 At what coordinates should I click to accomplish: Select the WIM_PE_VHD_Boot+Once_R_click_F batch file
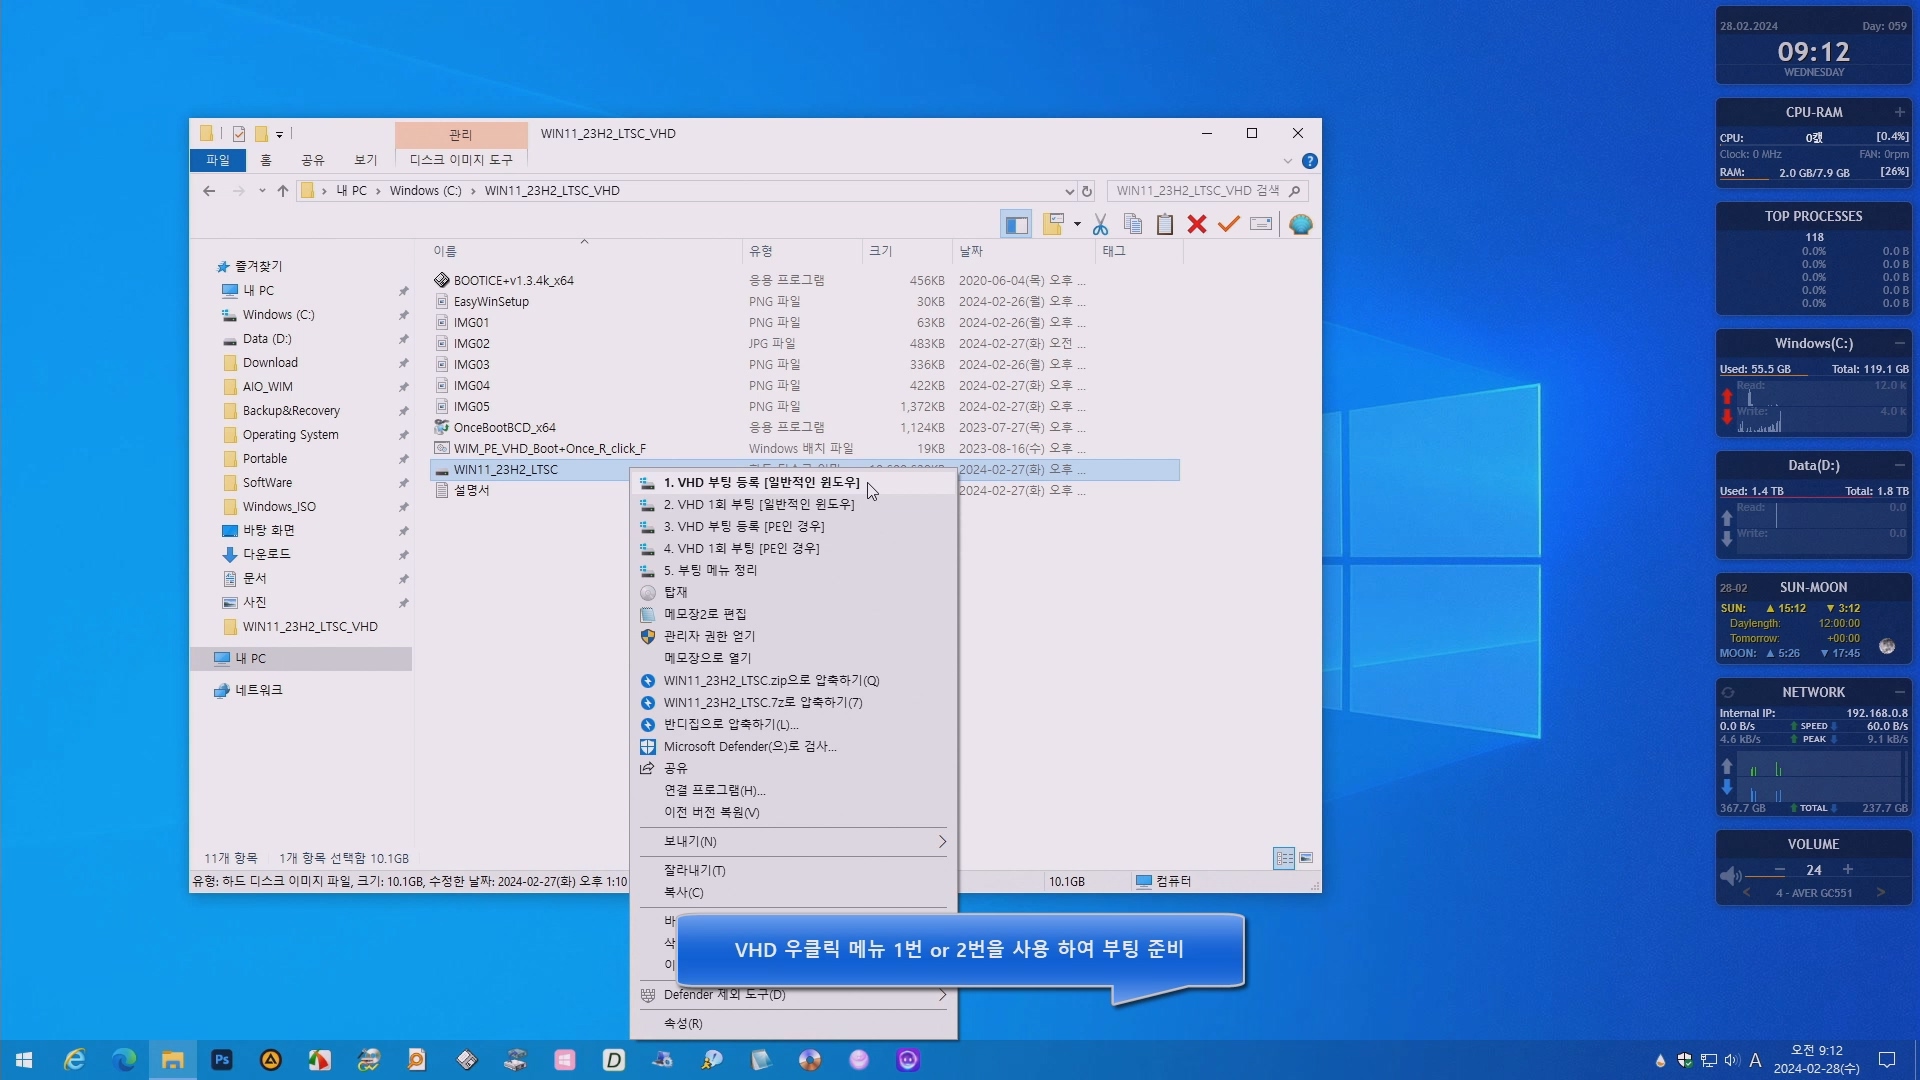(x=549, y=449)
